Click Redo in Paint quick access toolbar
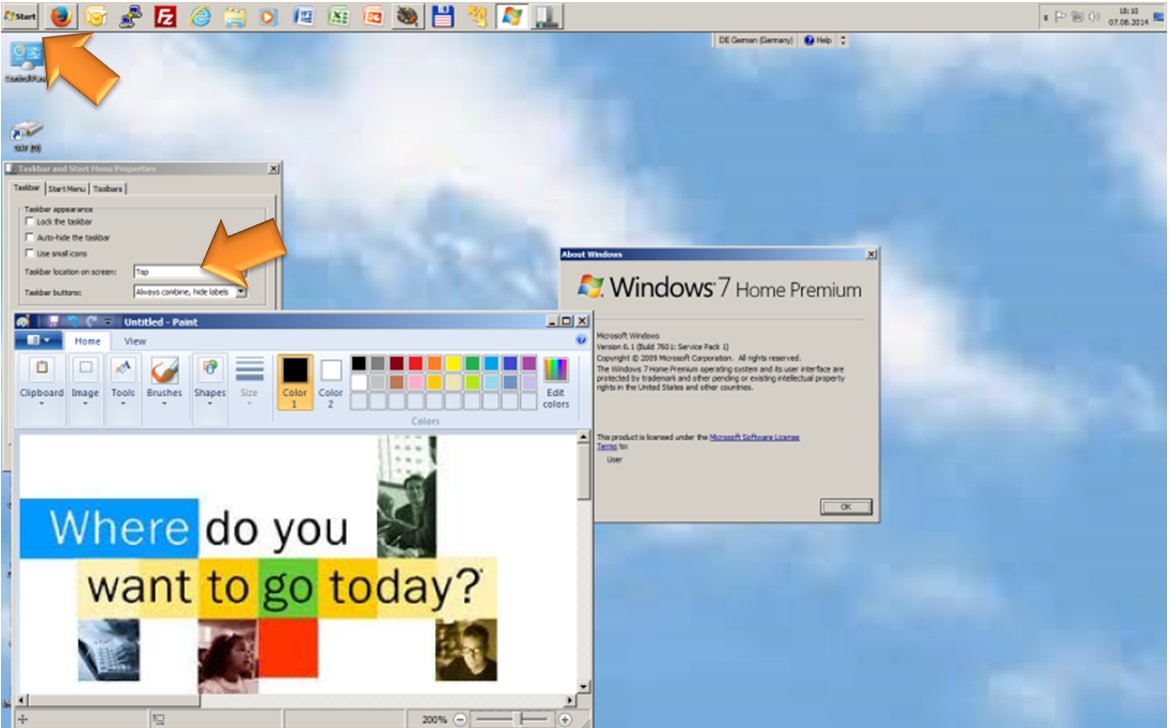Image resolution: width=1170 pixels, height=728 pixels. [x=91, y=321]
